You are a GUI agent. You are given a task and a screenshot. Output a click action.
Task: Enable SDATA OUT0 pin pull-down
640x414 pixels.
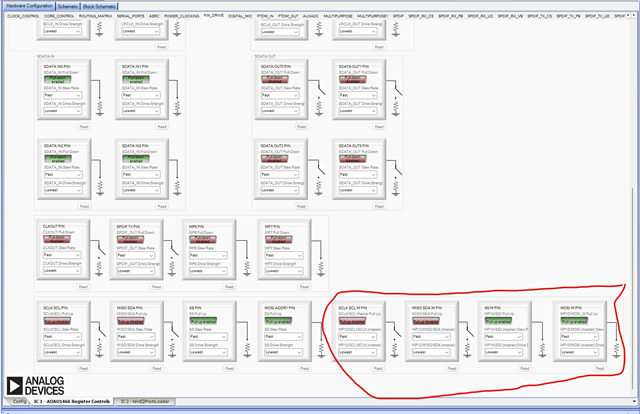pyautogui.click(x=275, y=80)
